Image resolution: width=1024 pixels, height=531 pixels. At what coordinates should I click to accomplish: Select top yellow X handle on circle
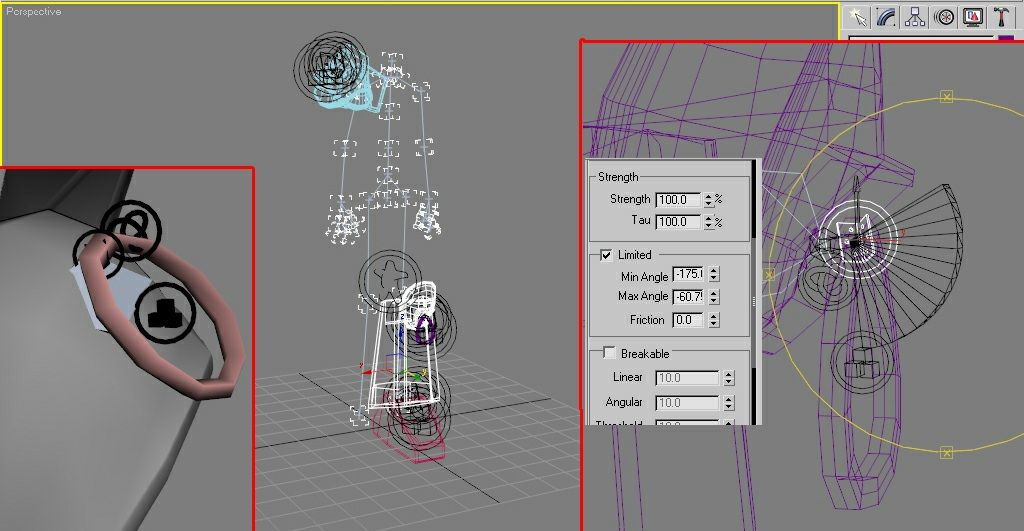click(x=946, y=97)
